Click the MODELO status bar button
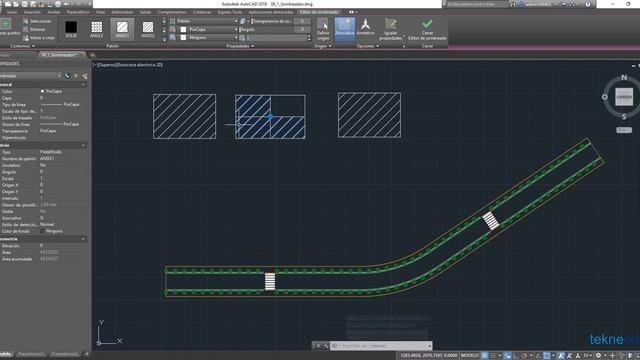 coord(470,356)
